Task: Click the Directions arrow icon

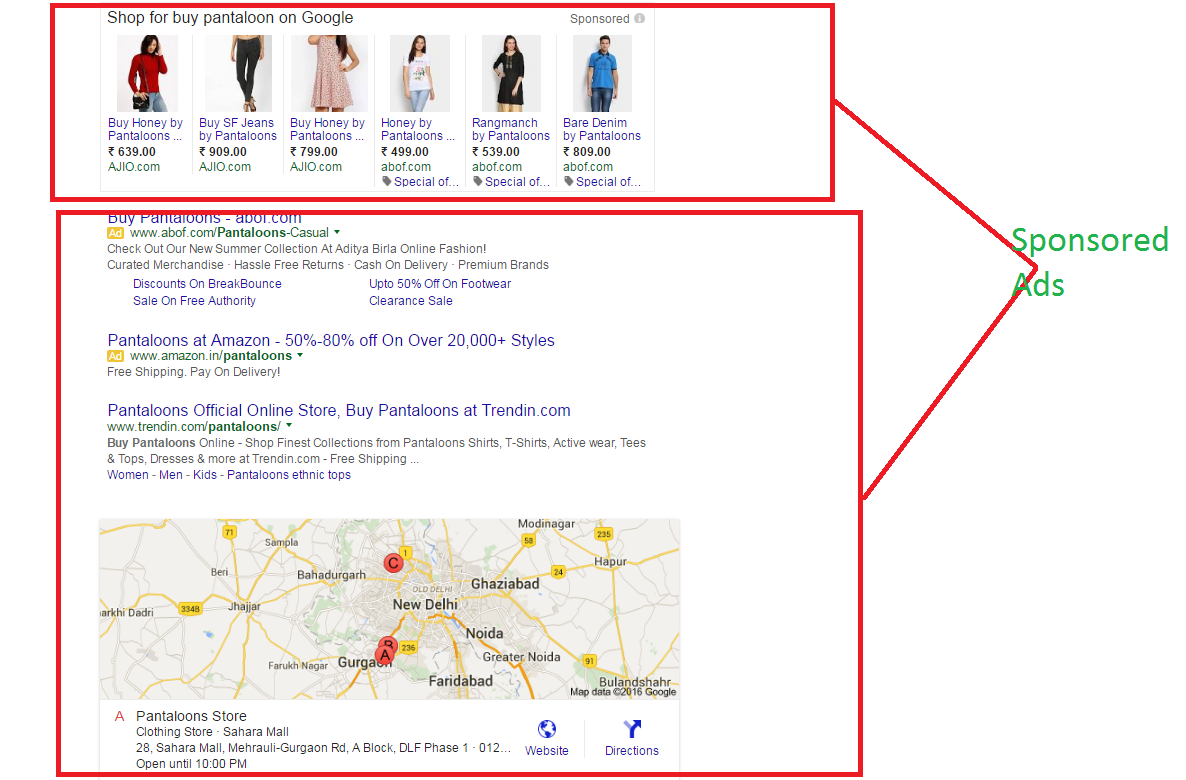Action: (x=632, y=730)
